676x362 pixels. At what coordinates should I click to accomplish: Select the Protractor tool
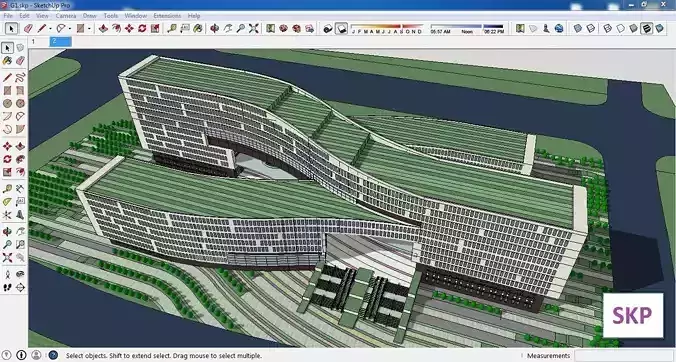(x=7, y=202)
